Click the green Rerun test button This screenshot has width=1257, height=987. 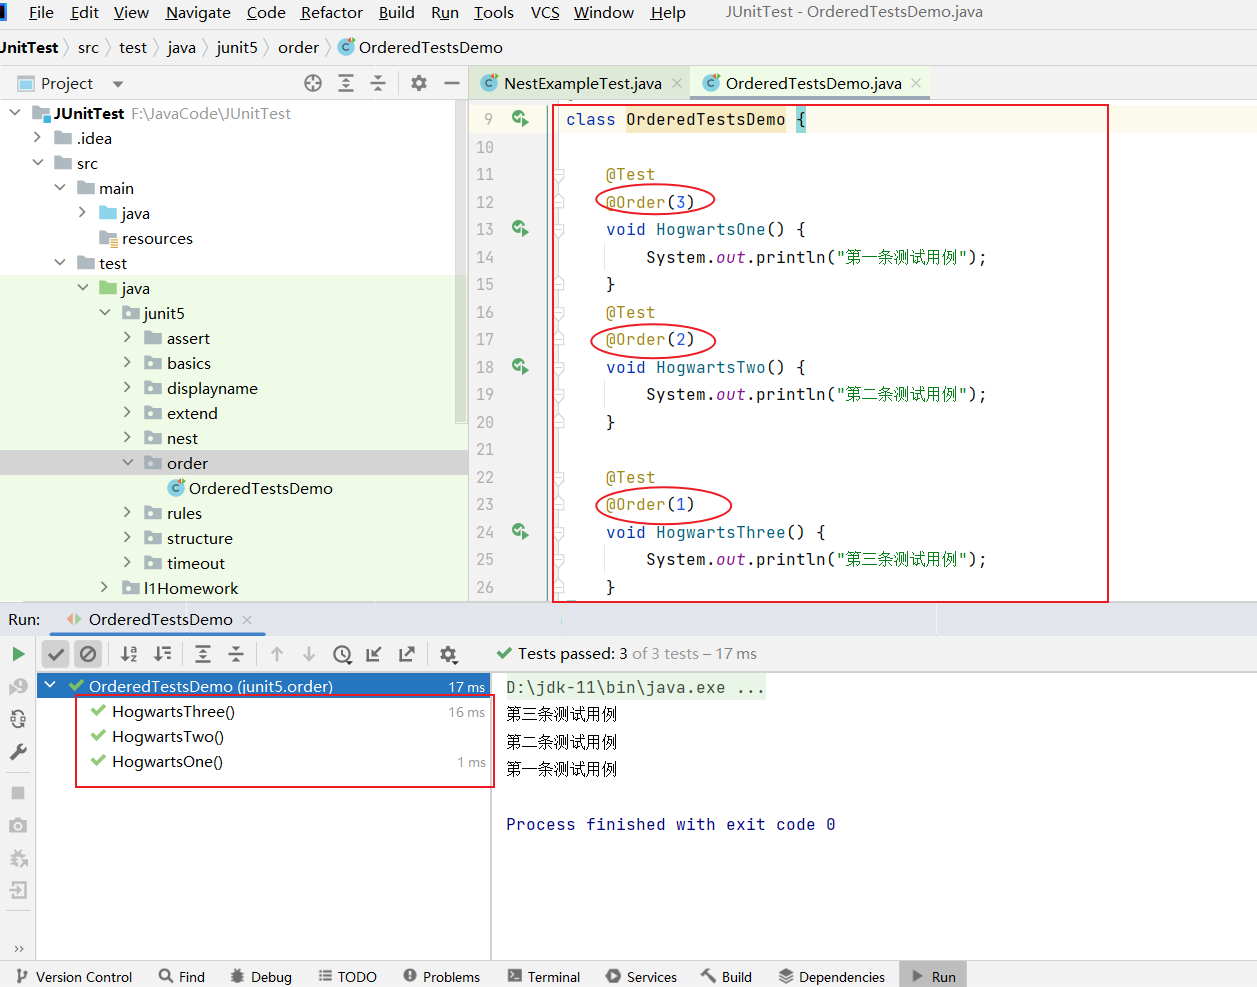pos(18,654)
